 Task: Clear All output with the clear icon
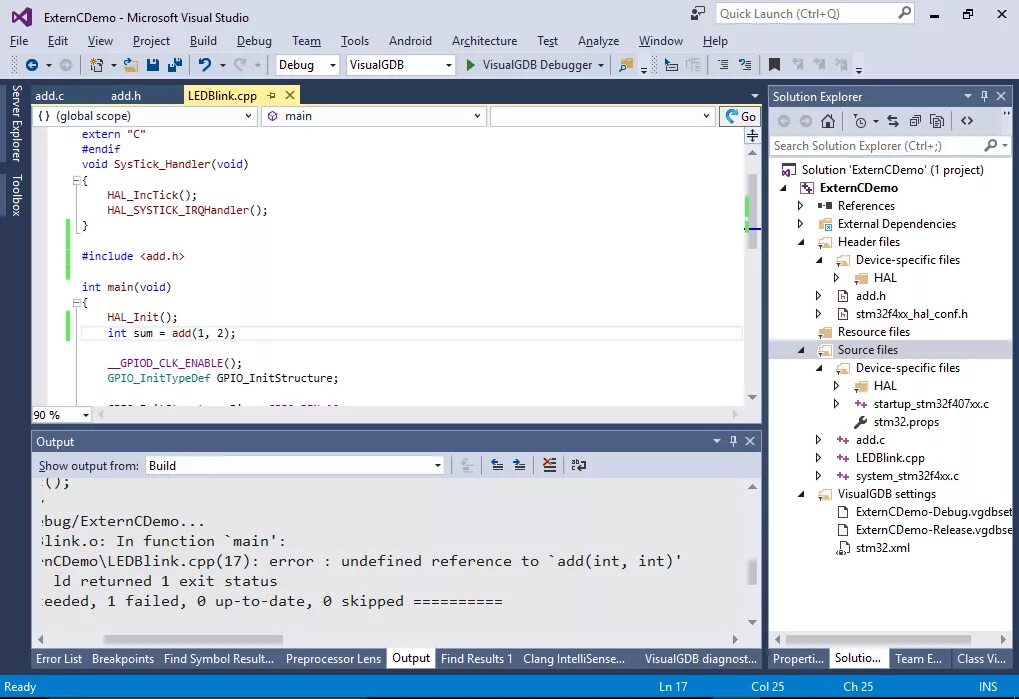[549, 465]
